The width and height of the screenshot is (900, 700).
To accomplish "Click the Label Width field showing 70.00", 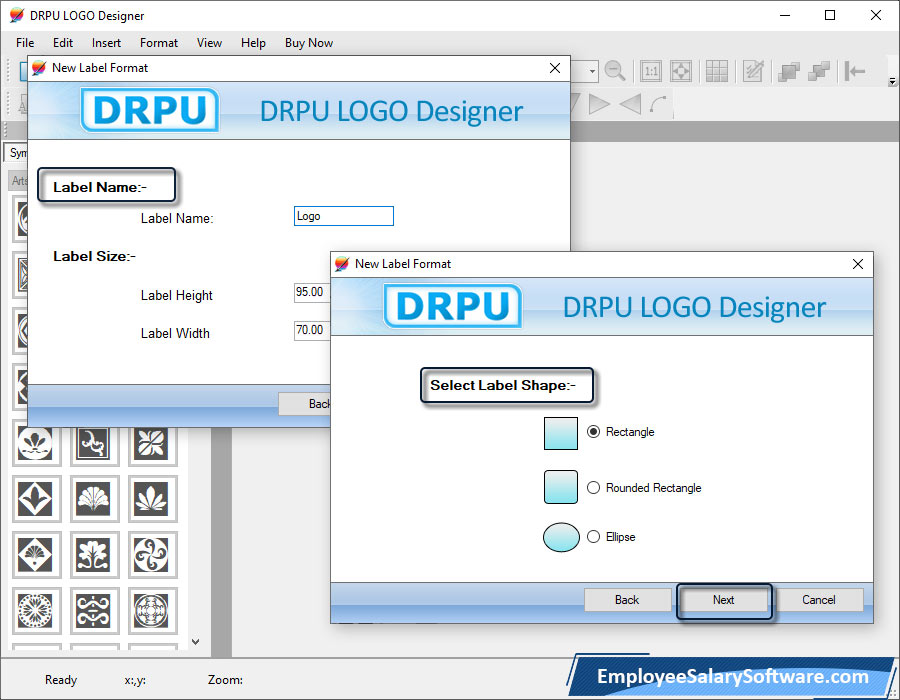I will (312, 330).
